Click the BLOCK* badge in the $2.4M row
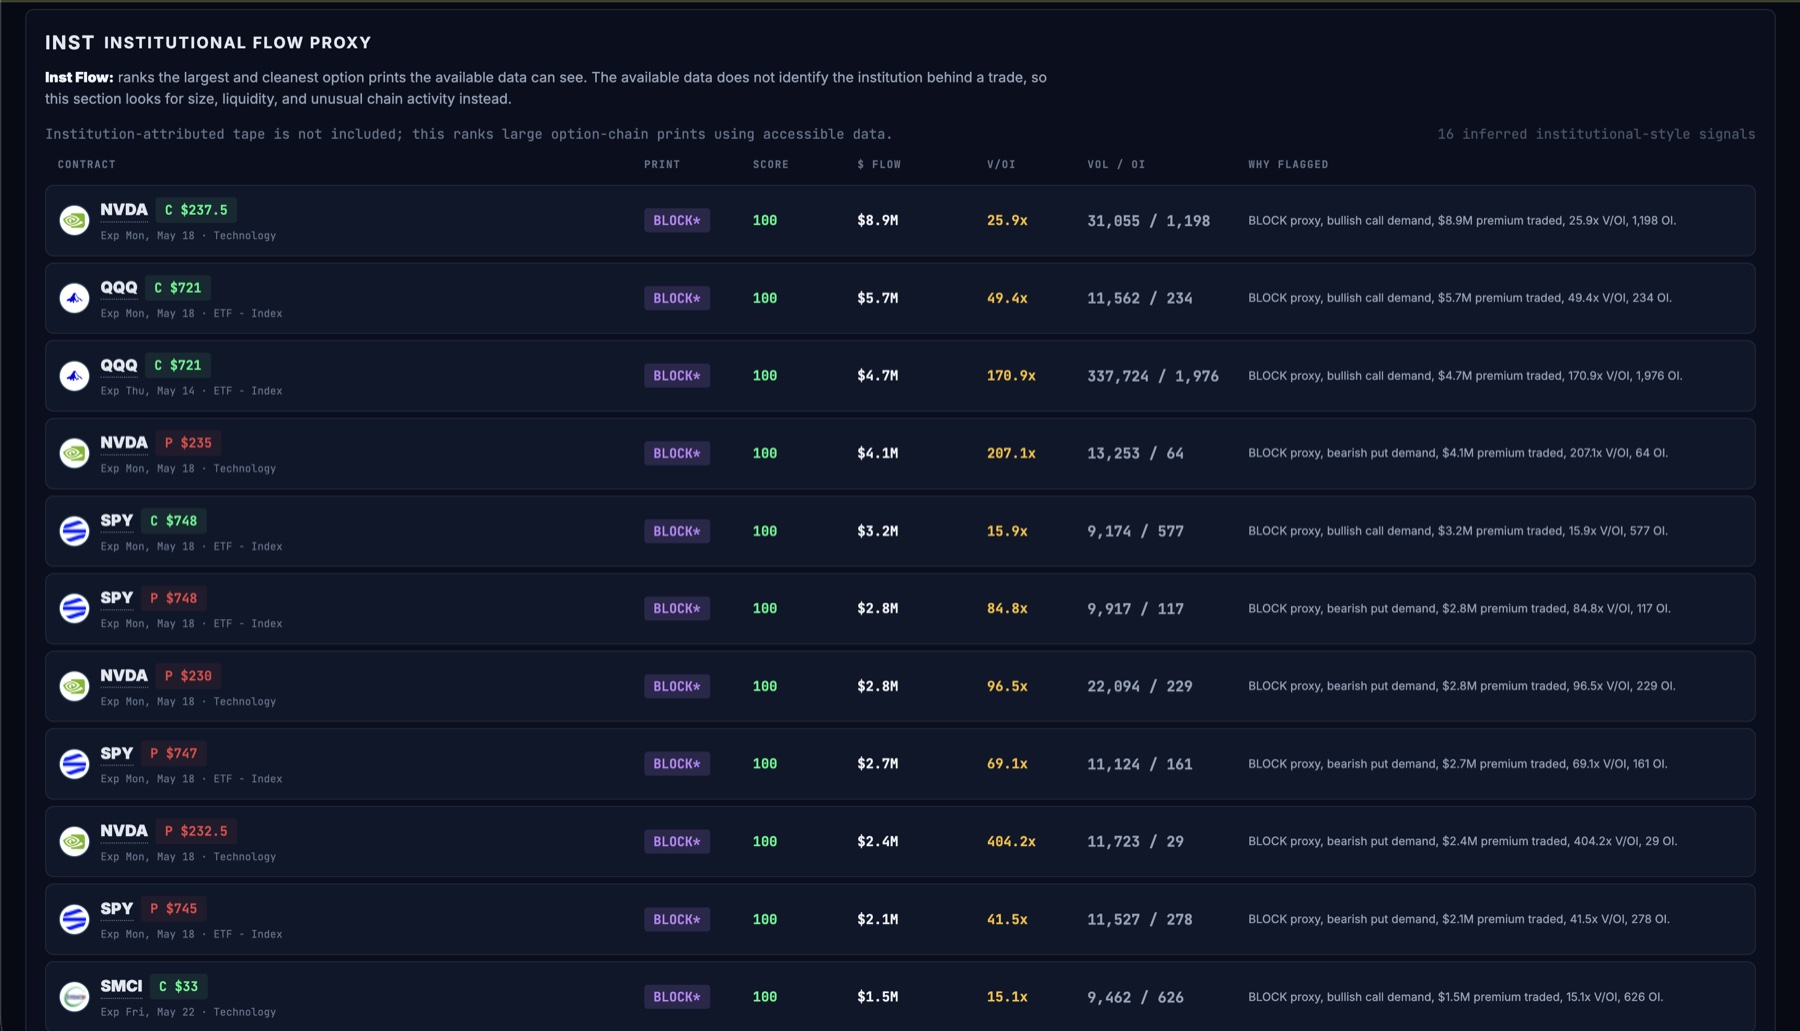 [677, 841]
